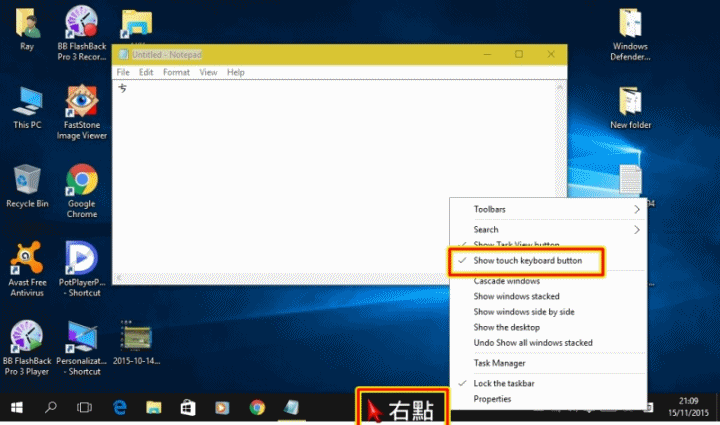The image size is (720, 425).
Task: Maximize the Notepad window
Action: point(519,54)
